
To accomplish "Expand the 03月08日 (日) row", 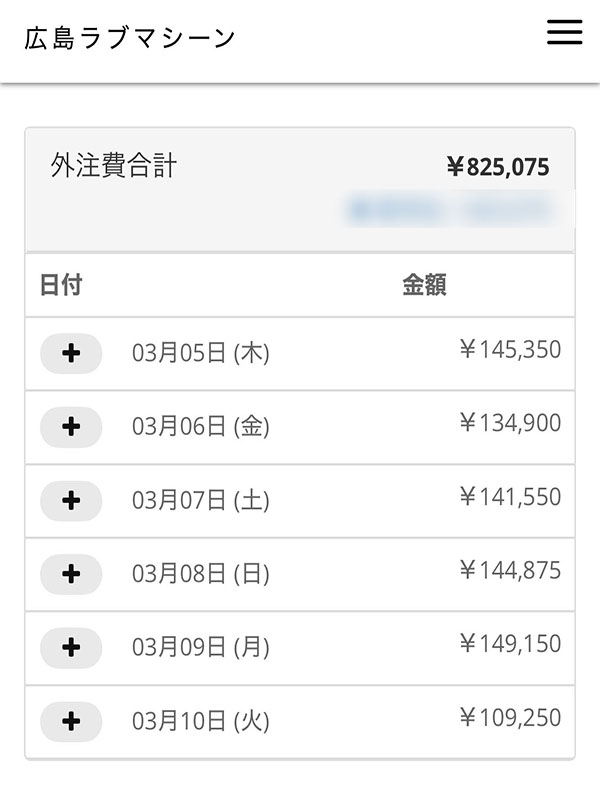I will click(71, 574).
